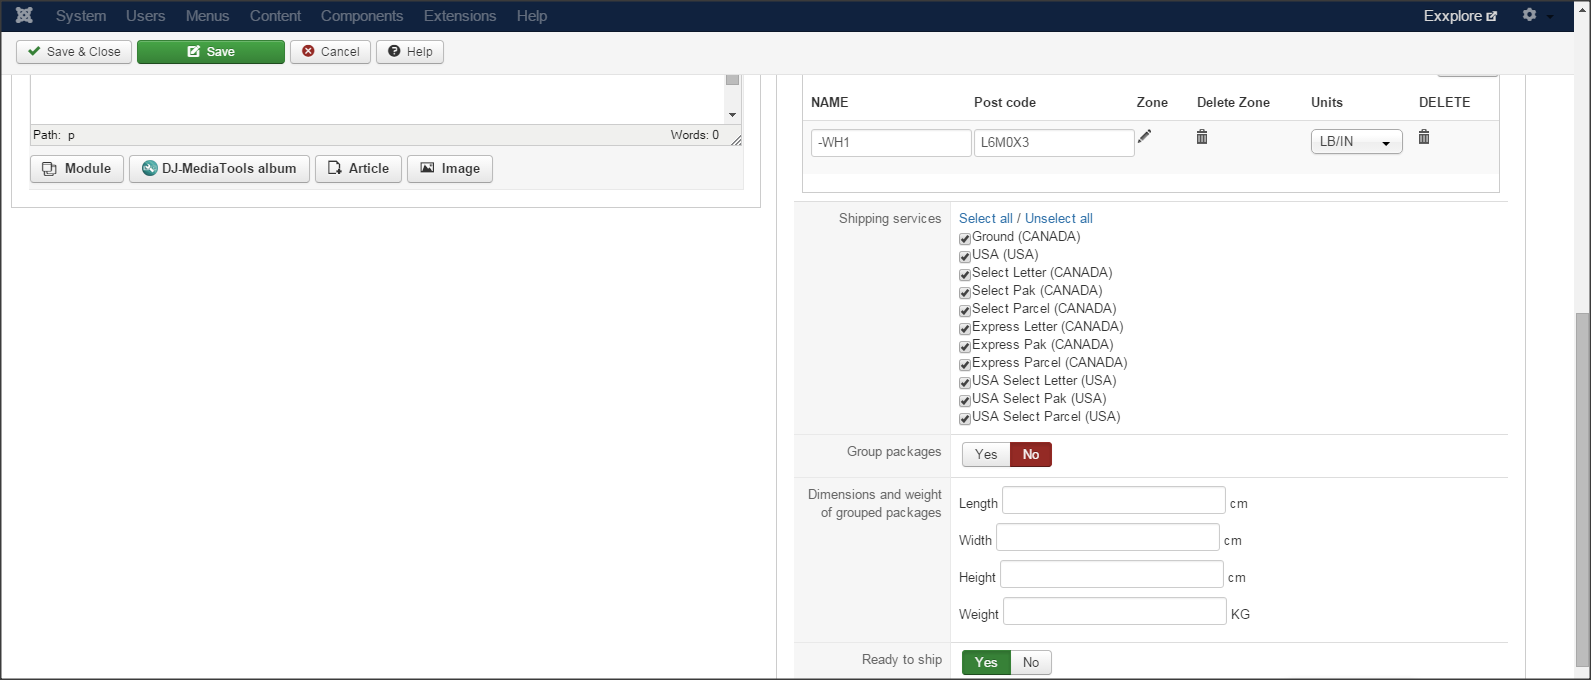The image size is (1591, 680).
Task: Uncheck USA Select Parcel (USA) service
Action: click(965, 418)
